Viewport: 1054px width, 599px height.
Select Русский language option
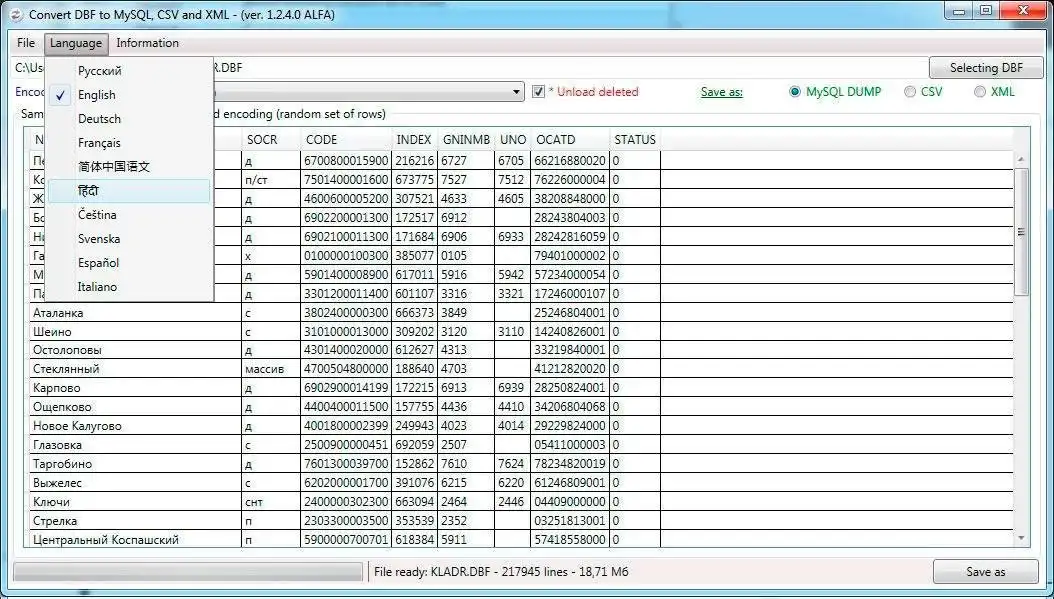coord(129,71)
